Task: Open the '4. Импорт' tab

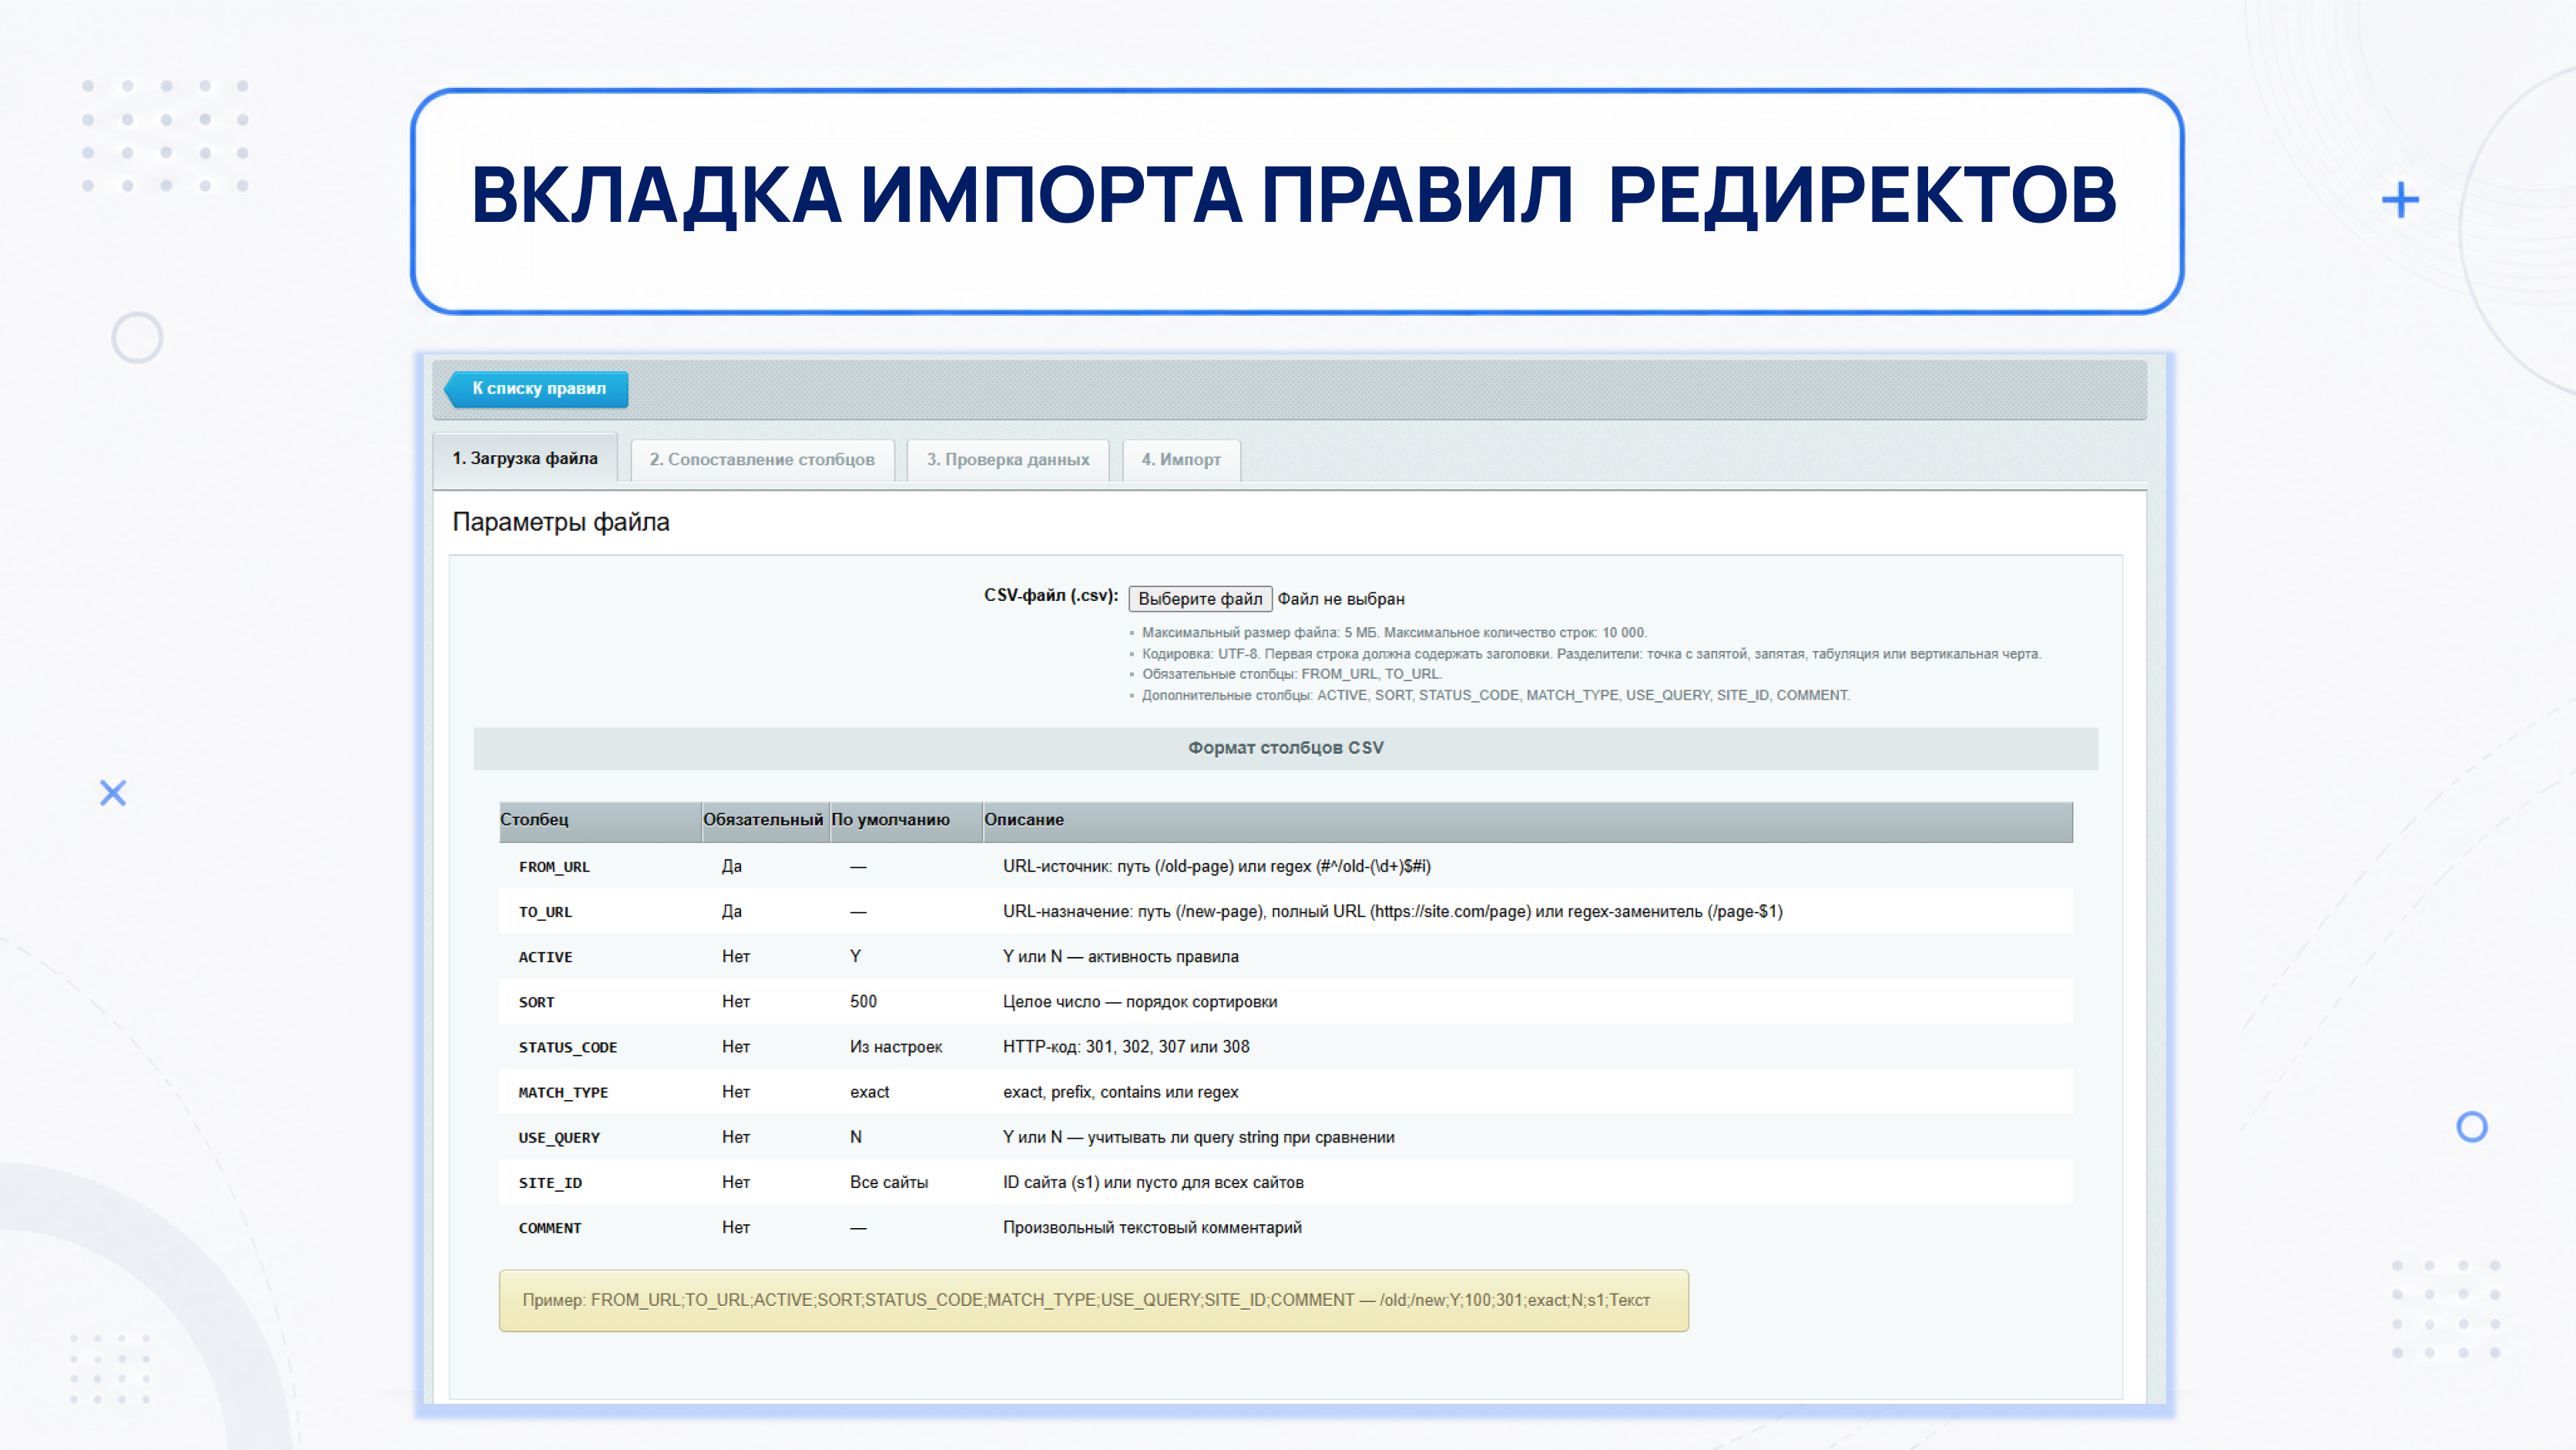Action: (x=1181, y=460)
